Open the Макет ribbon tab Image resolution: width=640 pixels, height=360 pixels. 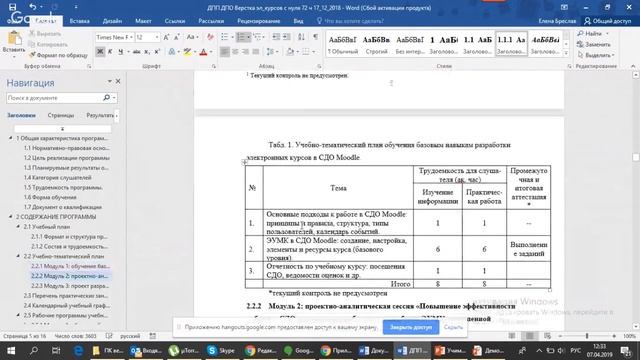coord(143,21)
